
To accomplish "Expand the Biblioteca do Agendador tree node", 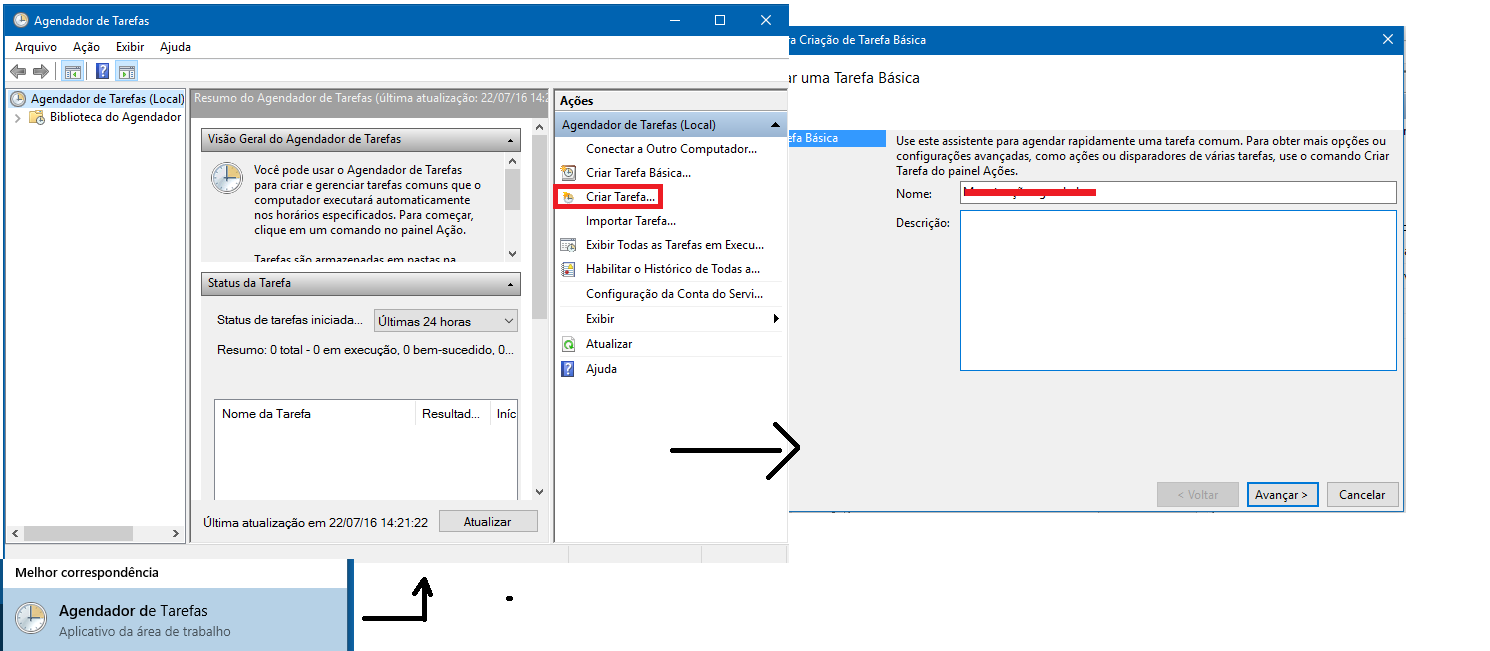I will pos(17,118).
